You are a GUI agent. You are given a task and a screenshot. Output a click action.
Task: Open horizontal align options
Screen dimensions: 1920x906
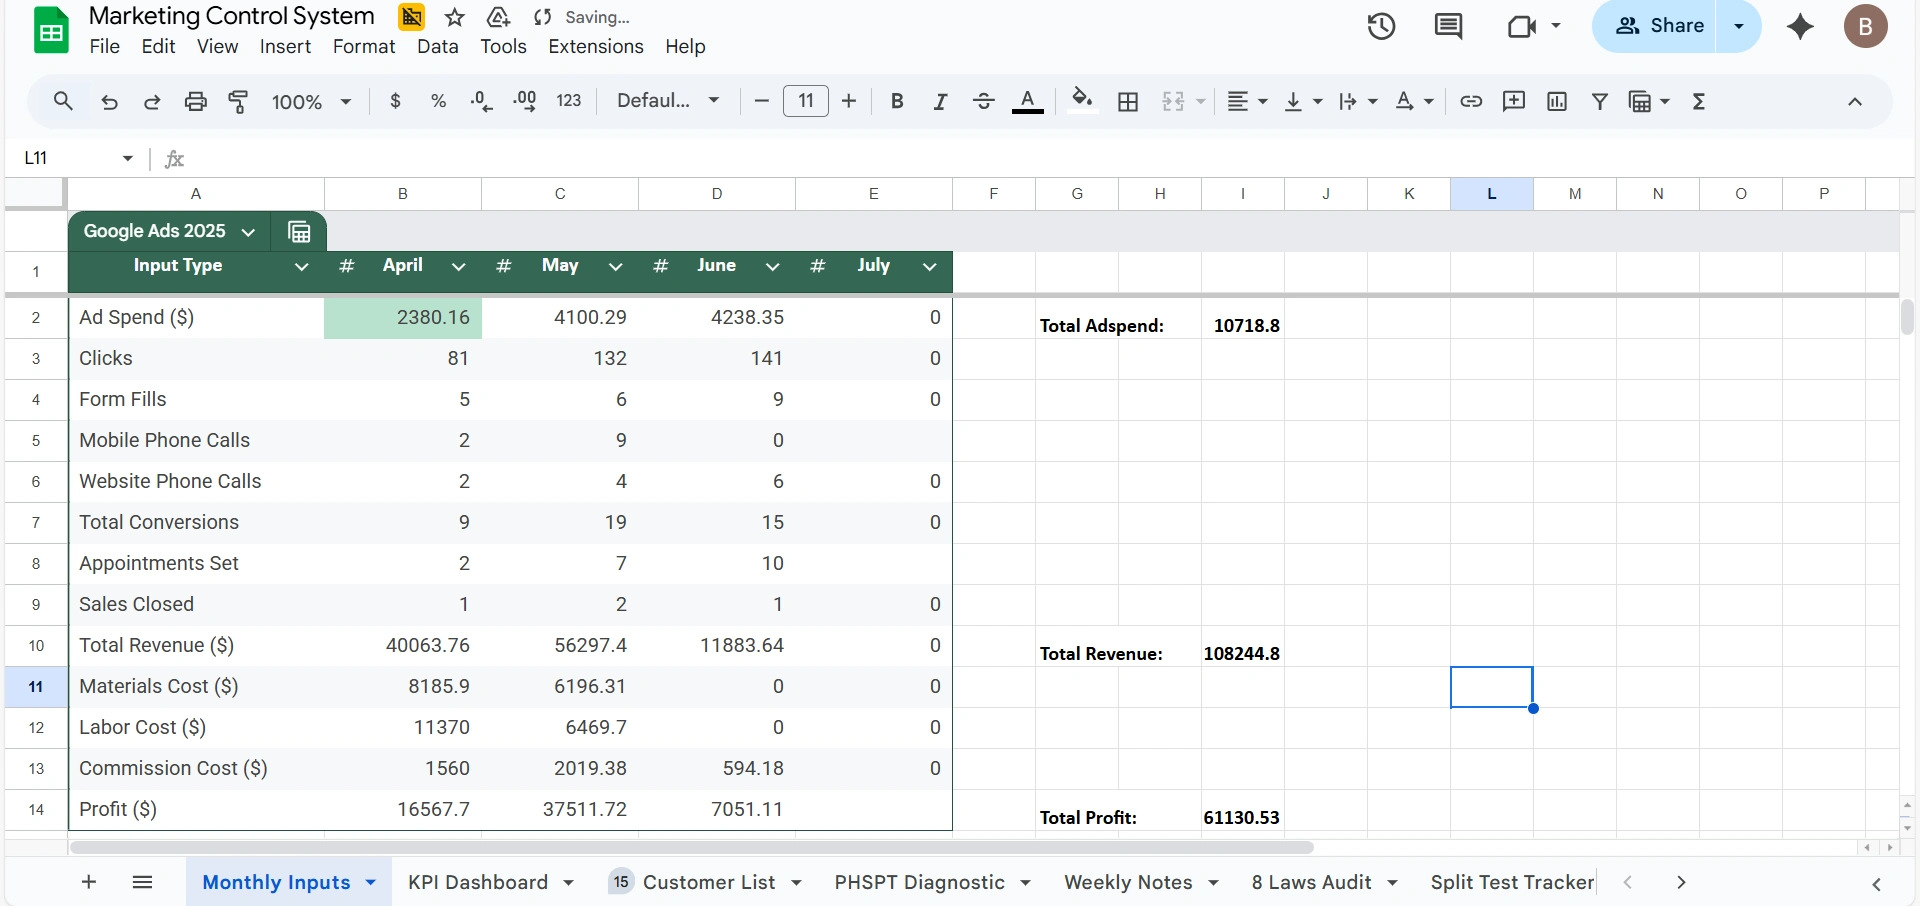(x=1247, y=101)
